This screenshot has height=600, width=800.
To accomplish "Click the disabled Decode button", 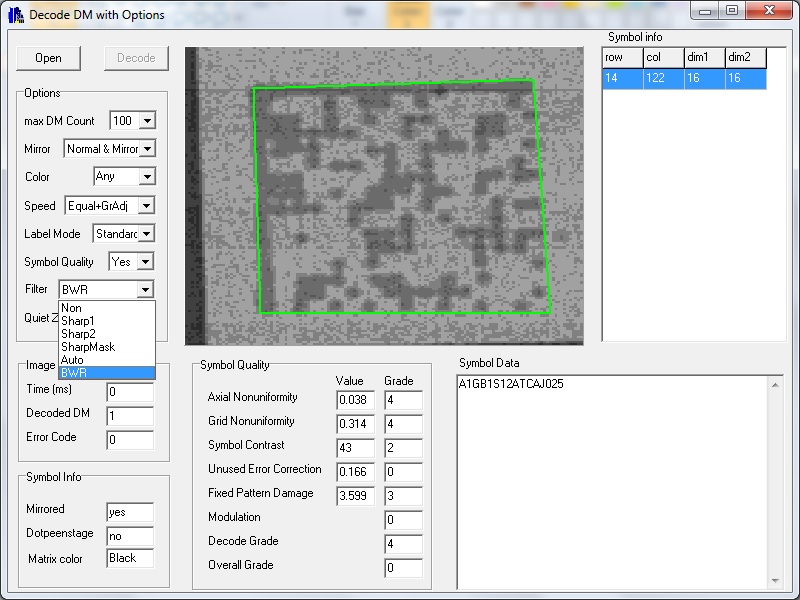I will pos(136,58).
